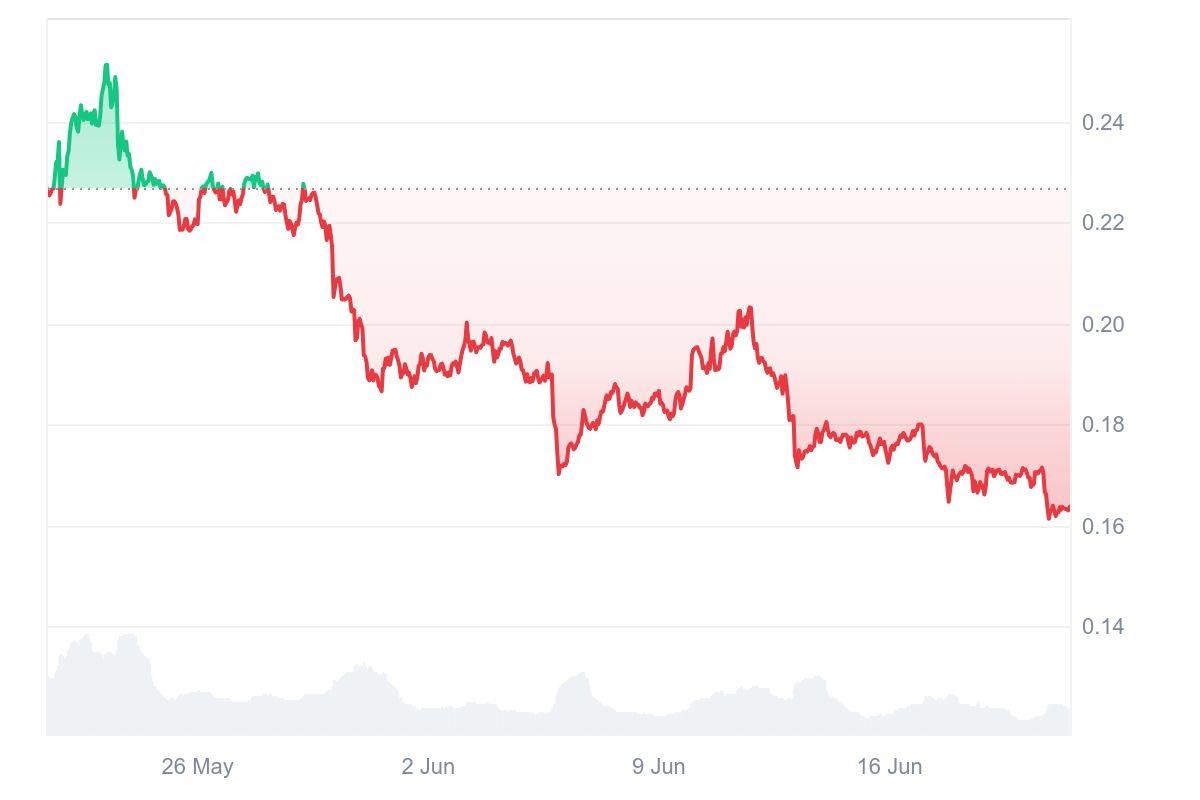Select the 16 Jun date label

(x=889, y=767)
